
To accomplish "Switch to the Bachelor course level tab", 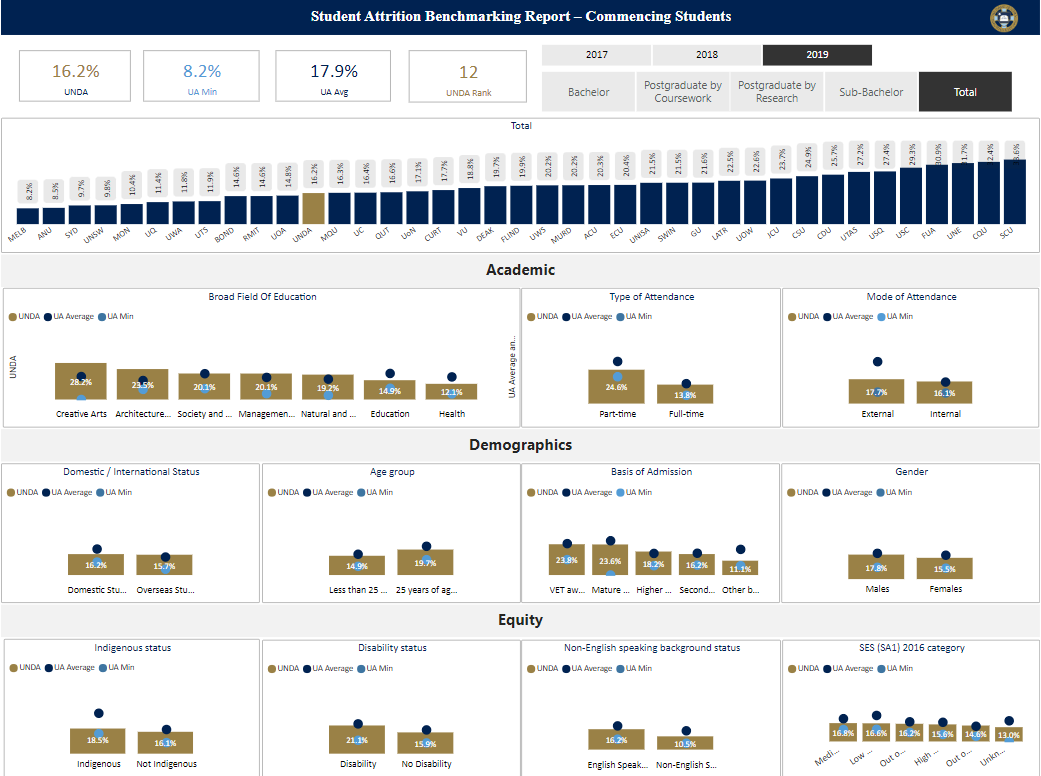I will (588, 92).
